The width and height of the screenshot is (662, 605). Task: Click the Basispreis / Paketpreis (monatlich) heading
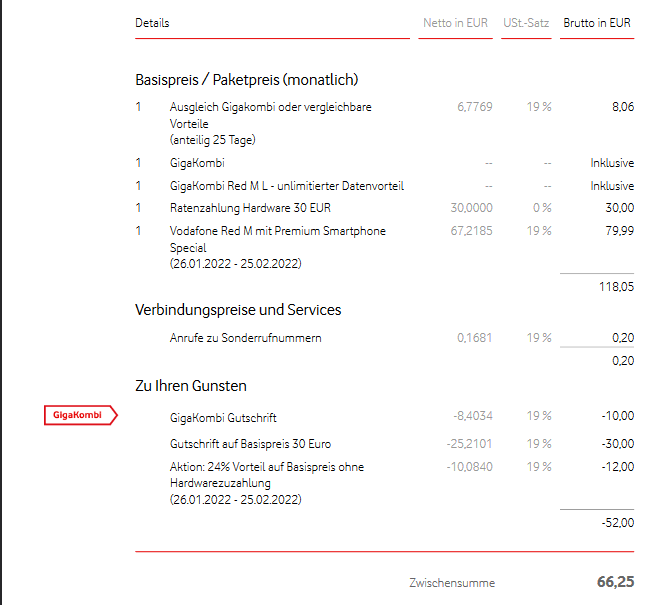point(246,79)
